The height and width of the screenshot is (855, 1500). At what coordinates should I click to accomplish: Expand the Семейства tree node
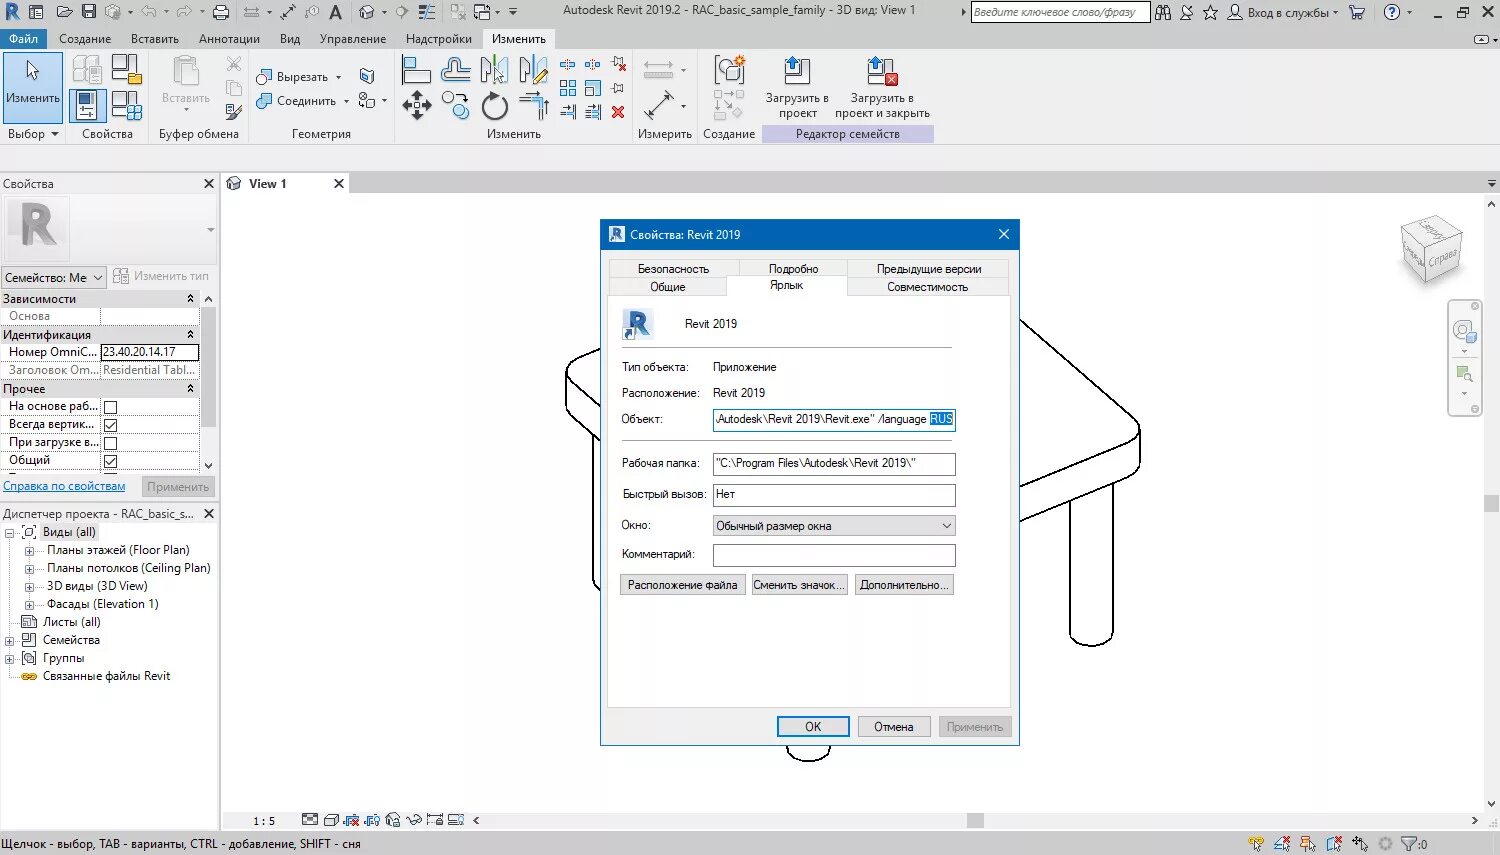pos(9,641)
